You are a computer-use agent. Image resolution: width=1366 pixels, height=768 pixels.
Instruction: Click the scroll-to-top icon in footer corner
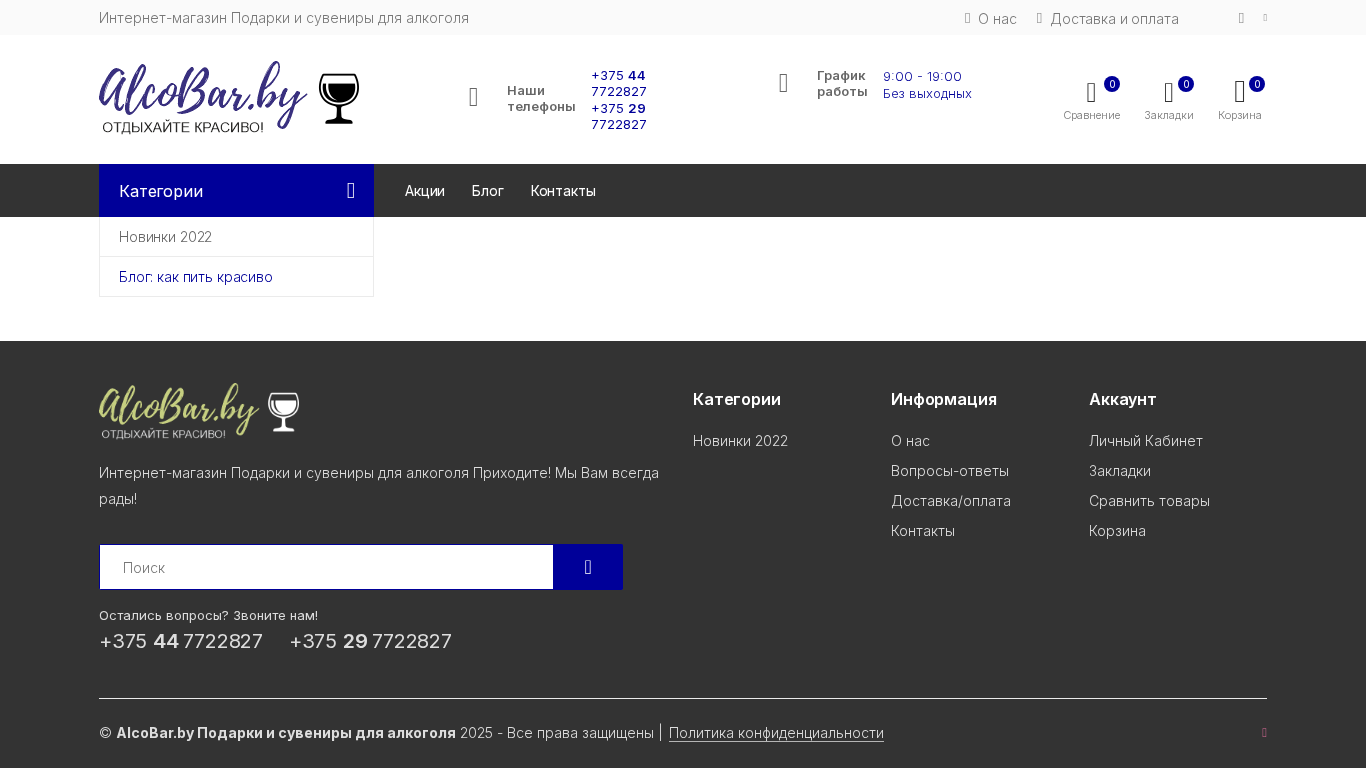click(x=1264, y=733)
